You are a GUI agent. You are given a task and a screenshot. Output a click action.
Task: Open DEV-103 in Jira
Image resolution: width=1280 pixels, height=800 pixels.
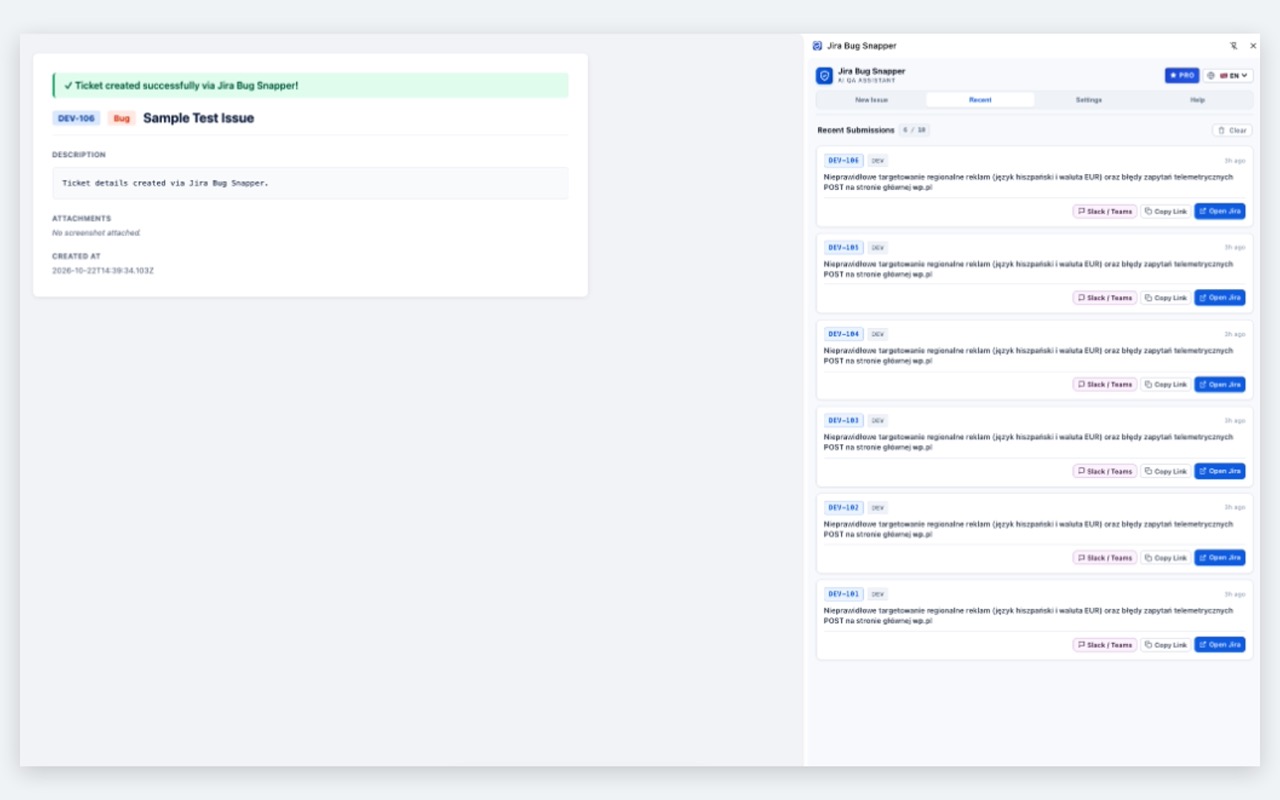pos(1220,471)
